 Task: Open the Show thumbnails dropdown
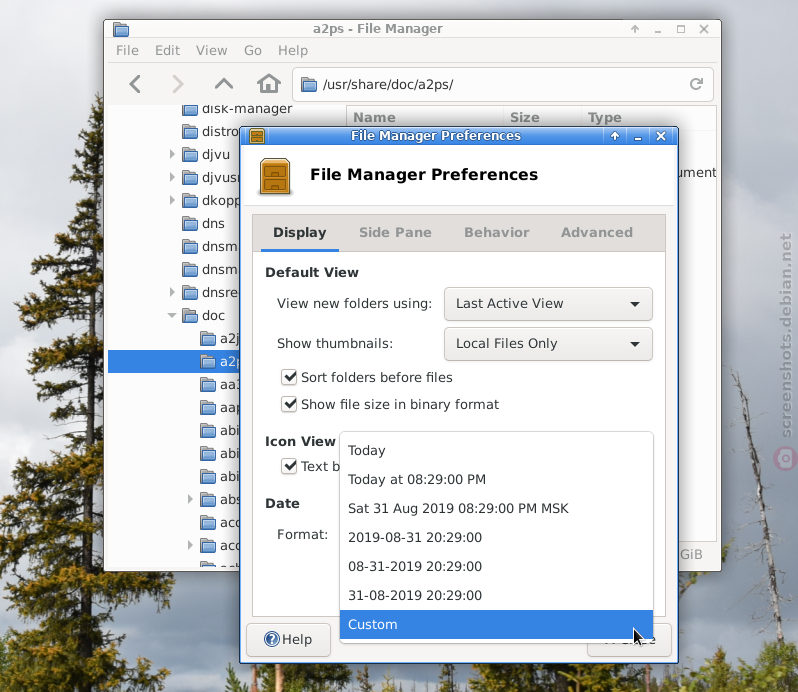548,344
